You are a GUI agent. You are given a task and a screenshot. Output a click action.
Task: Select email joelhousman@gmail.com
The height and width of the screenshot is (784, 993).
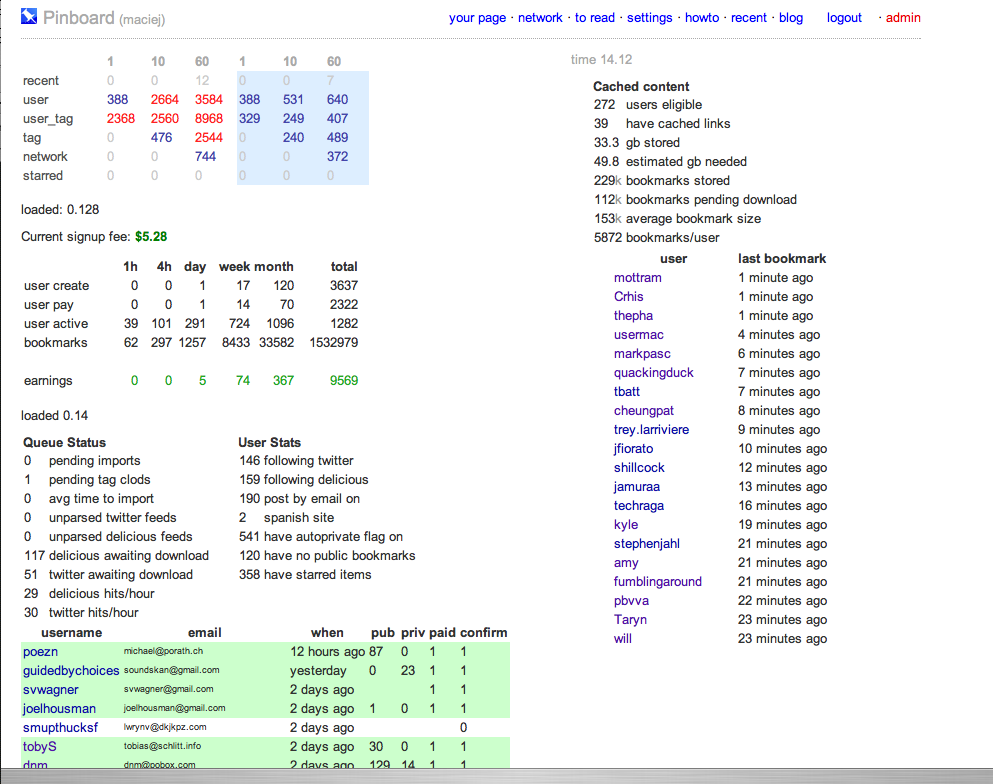174,708
